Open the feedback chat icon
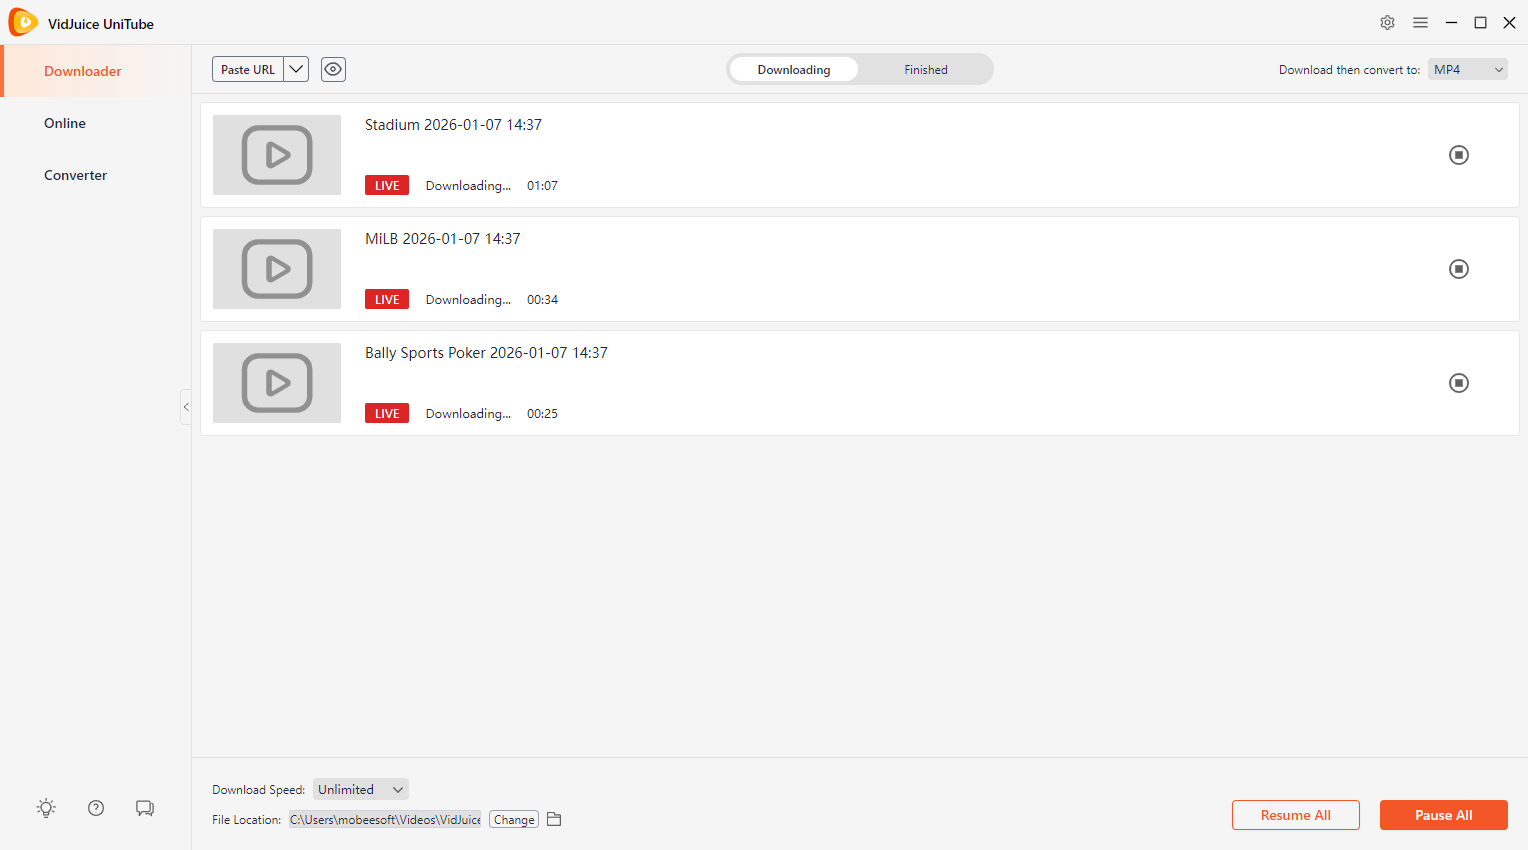 pyautogui.click(x=145, y=808)
